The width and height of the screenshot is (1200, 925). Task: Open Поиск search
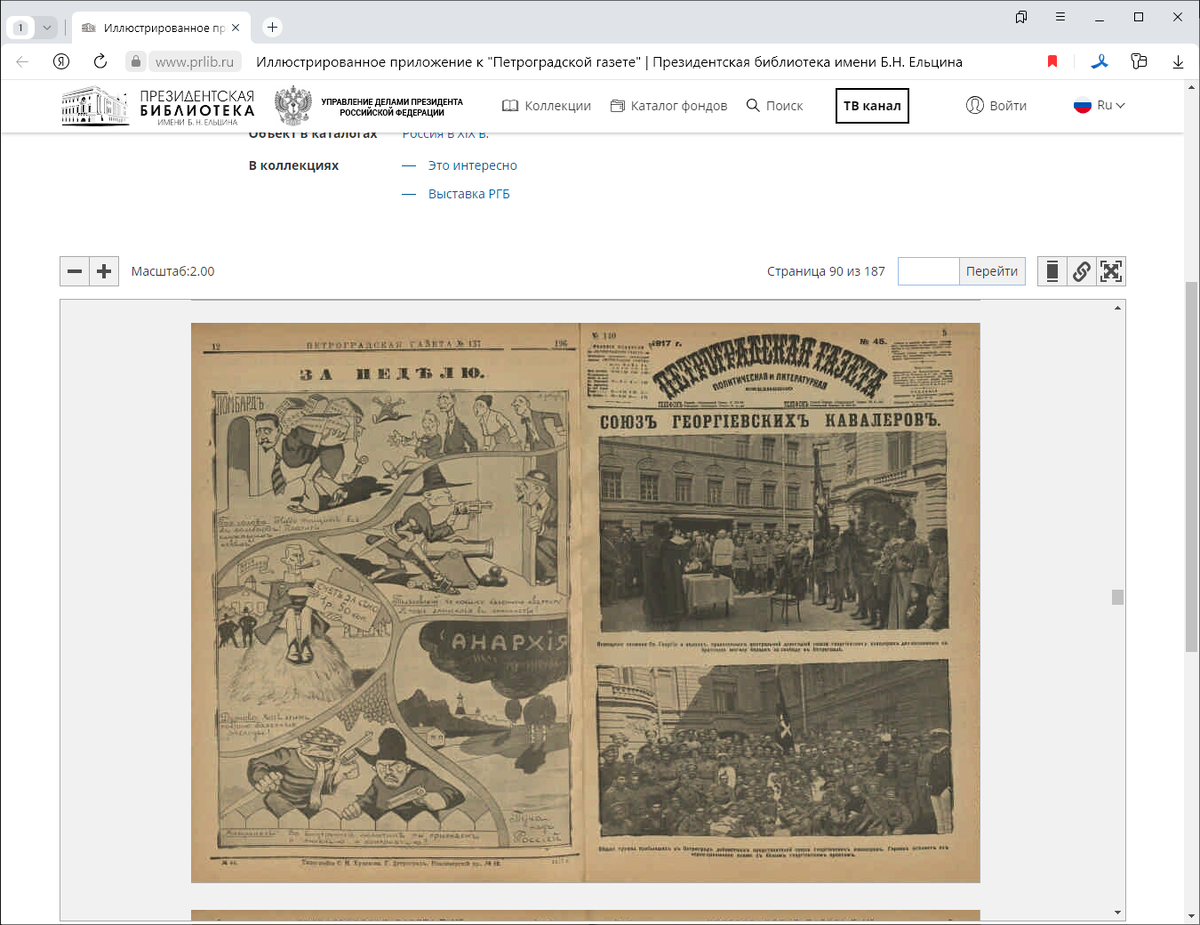[x=774, y=105]
